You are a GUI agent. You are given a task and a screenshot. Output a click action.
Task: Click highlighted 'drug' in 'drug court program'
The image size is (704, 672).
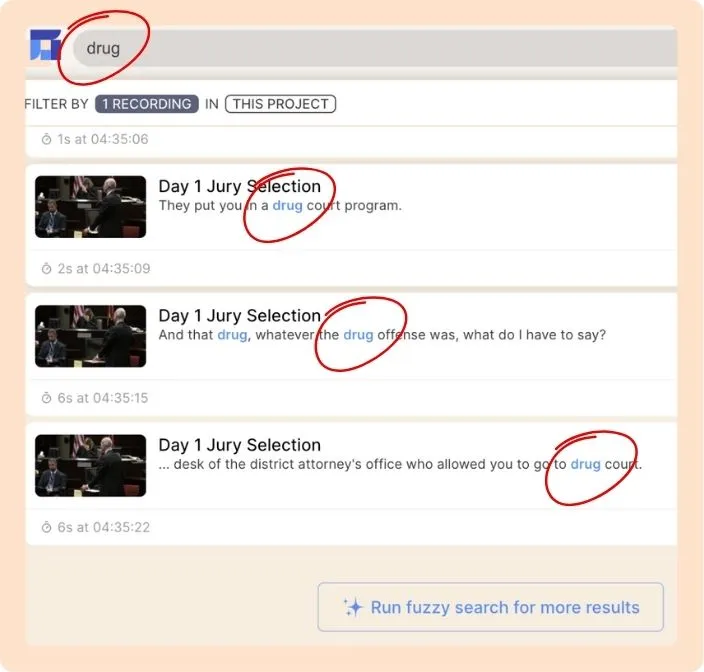click(x=287, y=206)
